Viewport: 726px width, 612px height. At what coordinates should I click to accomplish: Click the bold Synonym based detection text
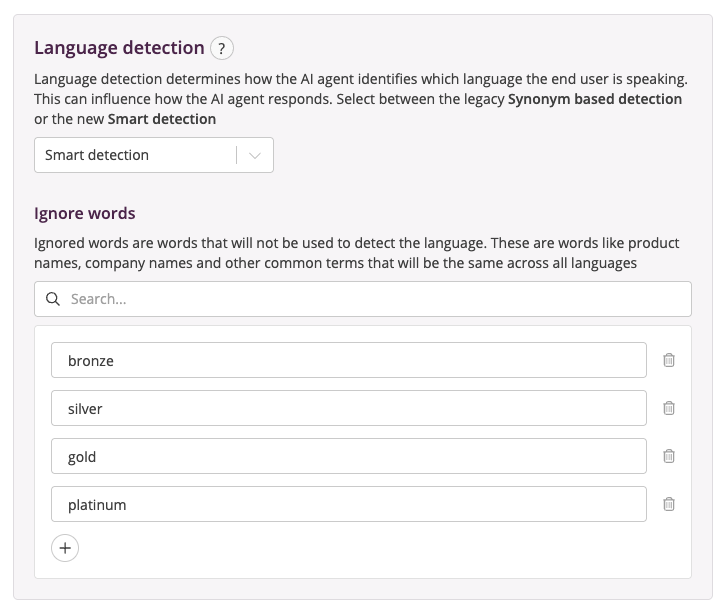click(x=595, y=99)
